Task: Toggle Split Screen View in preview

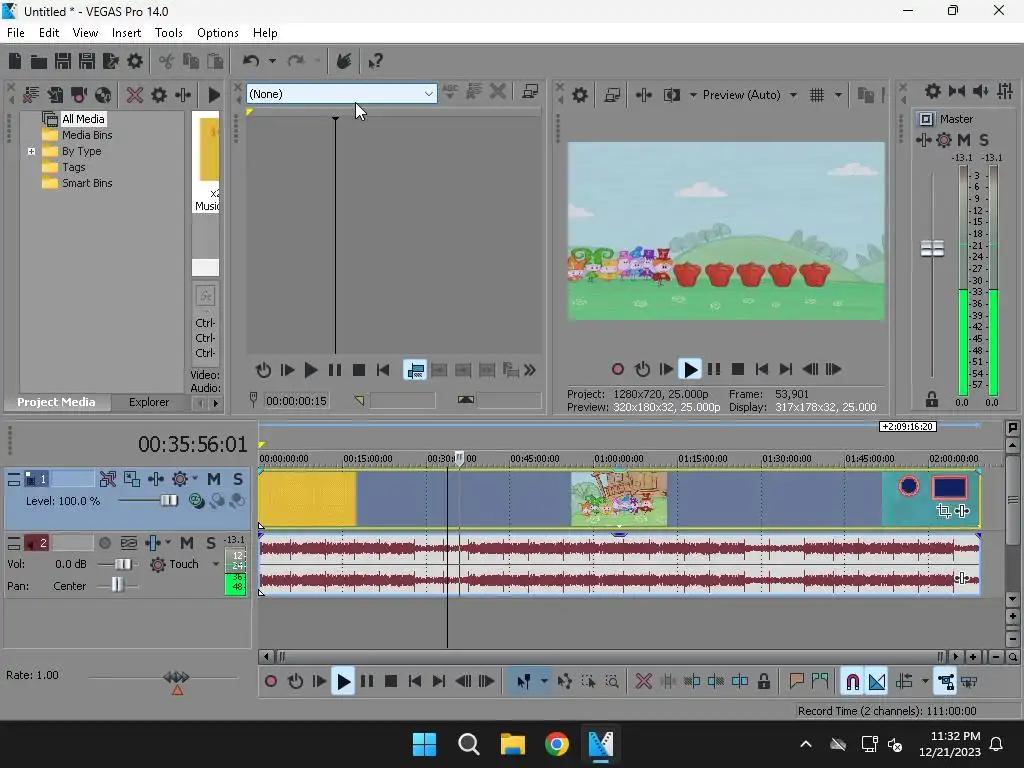Action: [671, 95]
